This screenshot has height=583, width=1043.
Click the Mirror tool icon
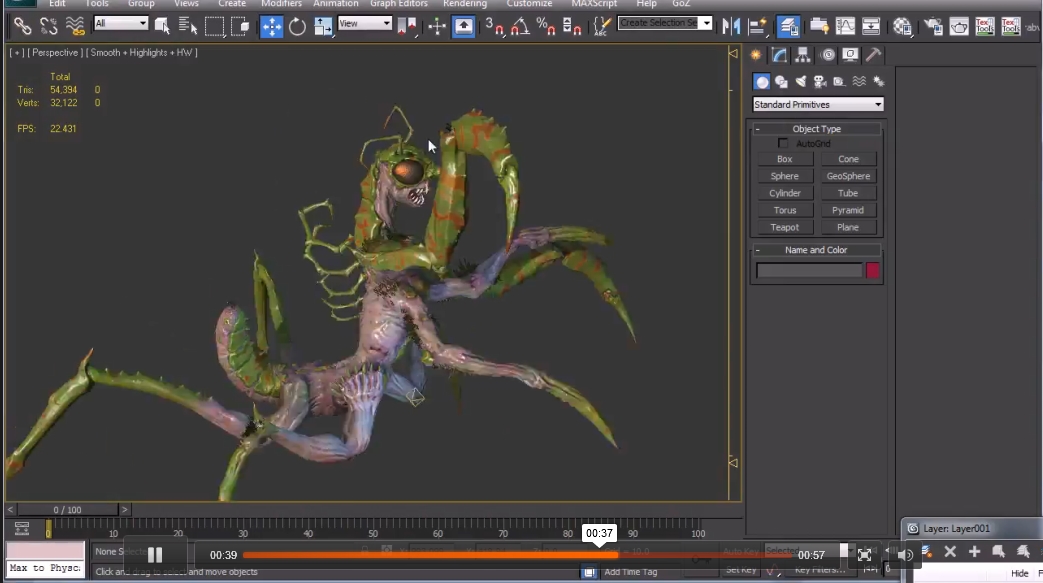[731, 26]
